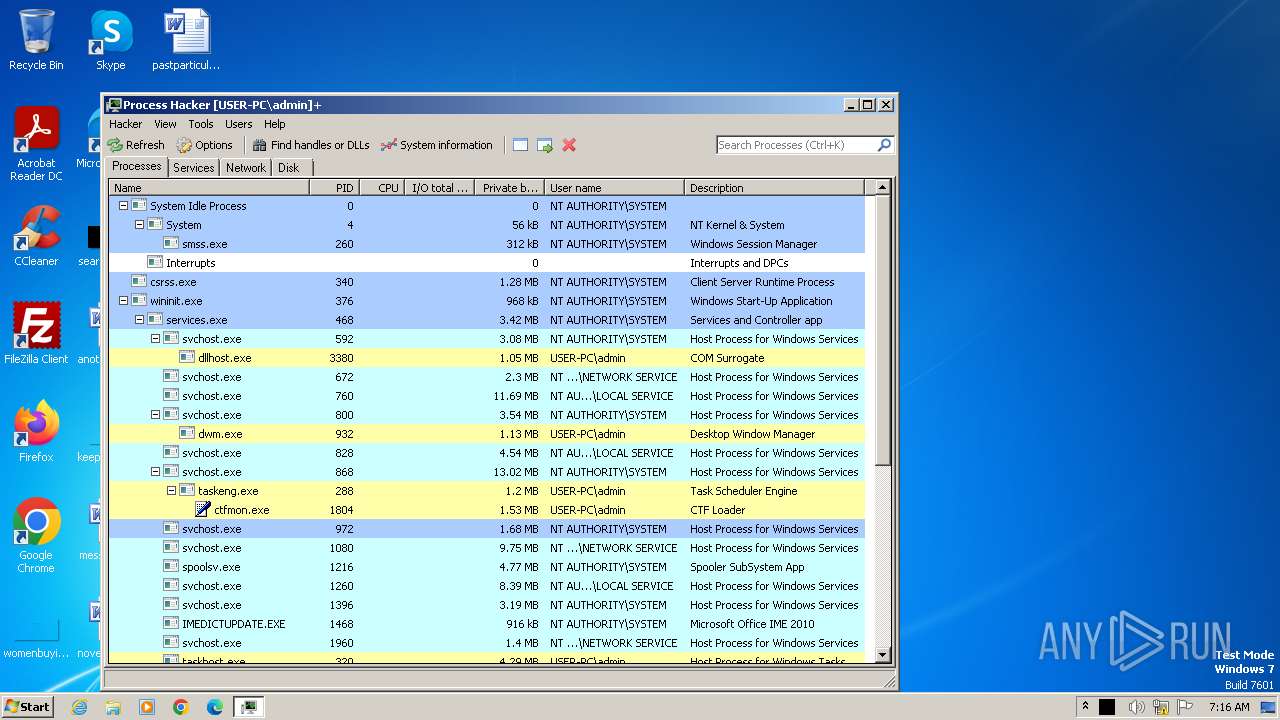The height and width of the screenshot is (720, 1280).
Task: Select the Interrupts row
Action: [487, 263]
